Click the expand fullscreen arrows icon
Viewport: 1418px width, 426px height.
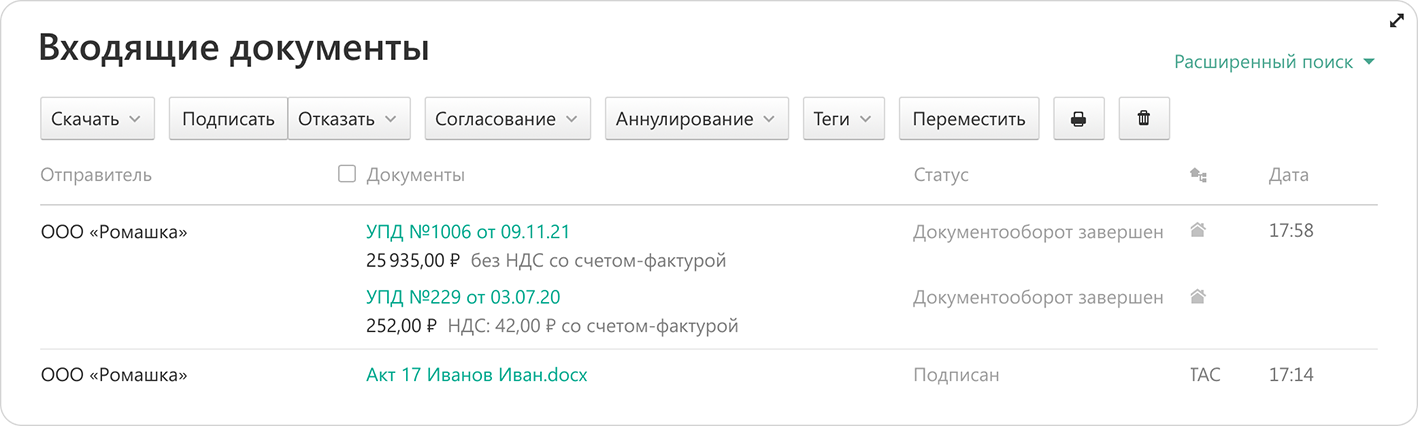point(1397,20)
